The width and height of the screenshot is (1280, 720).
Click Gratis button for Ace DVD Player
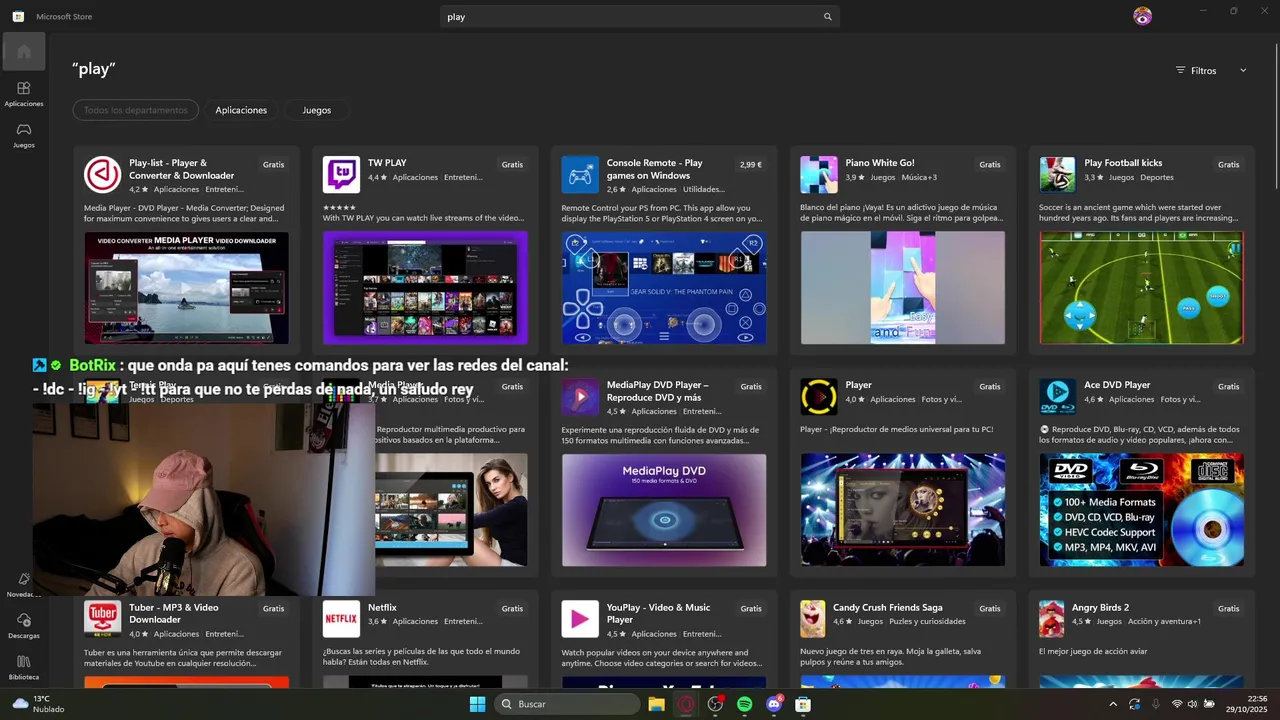(1229, 387)
